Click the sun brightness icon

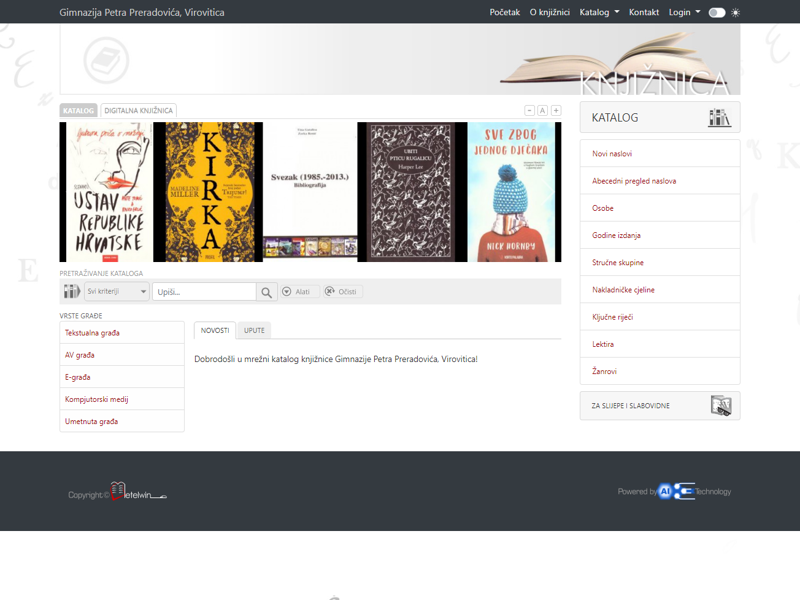(735, 12)
